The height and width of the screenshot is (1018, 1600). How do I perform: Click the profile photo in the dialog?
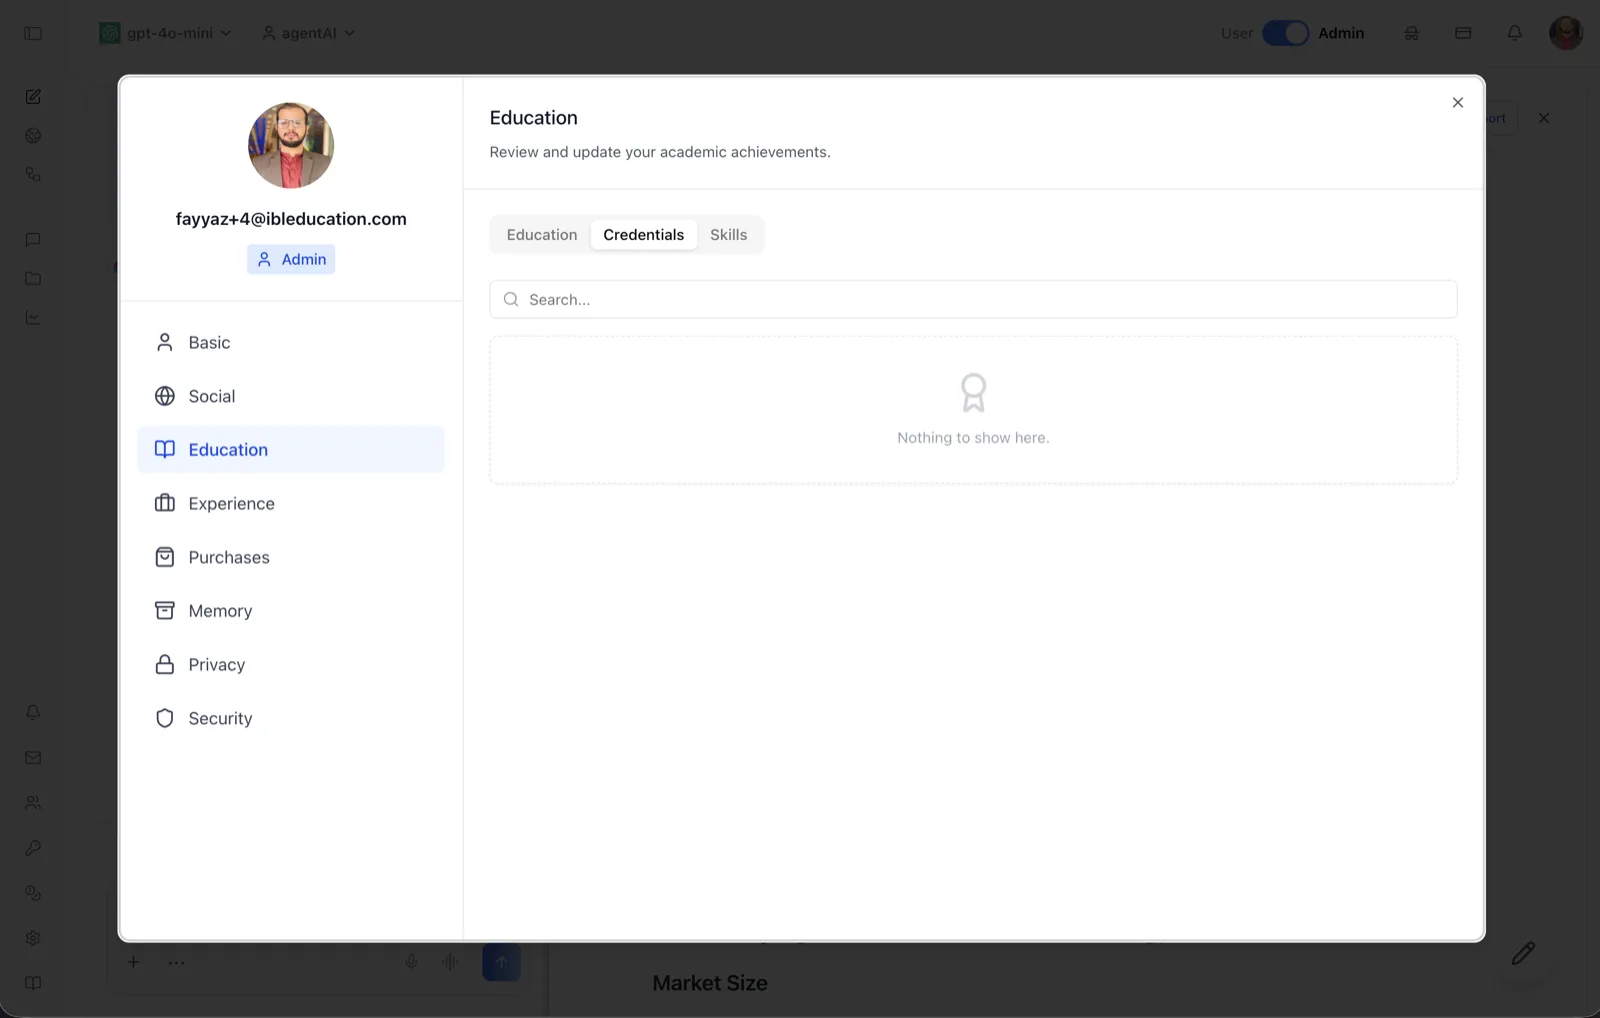291,145
